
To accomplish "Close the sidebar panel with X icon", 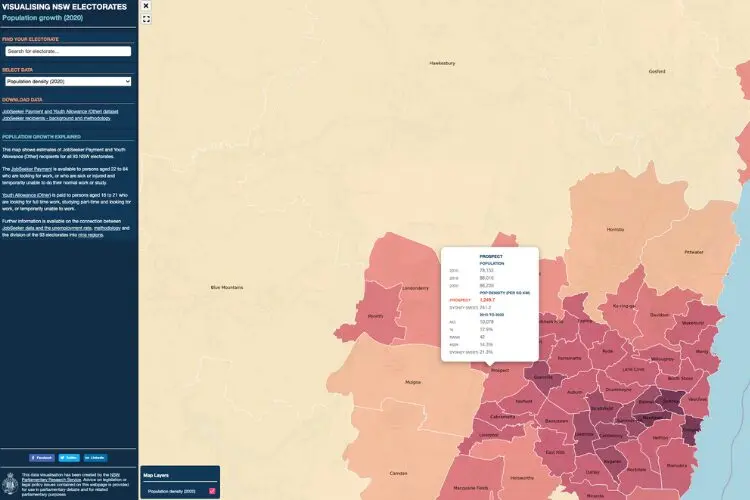I will (x=146, y=6).
